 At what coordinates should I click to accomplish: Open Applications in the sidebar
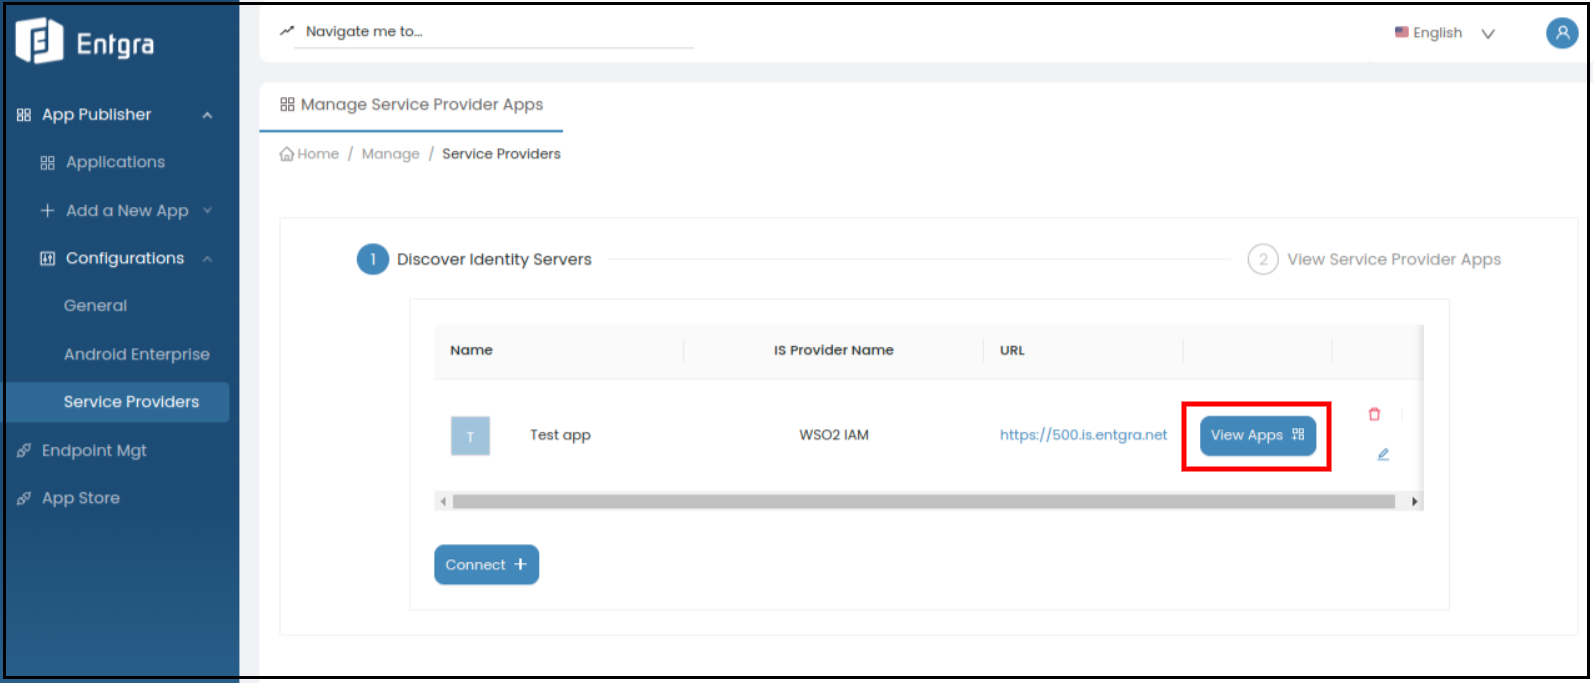115,162
